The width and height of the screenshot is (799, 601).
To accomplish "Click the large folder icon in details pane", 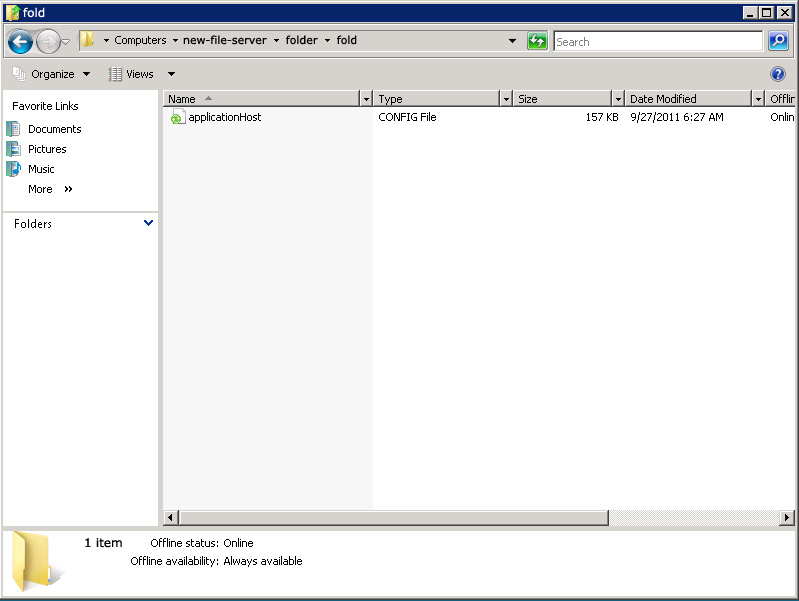I will click(36, 561).
